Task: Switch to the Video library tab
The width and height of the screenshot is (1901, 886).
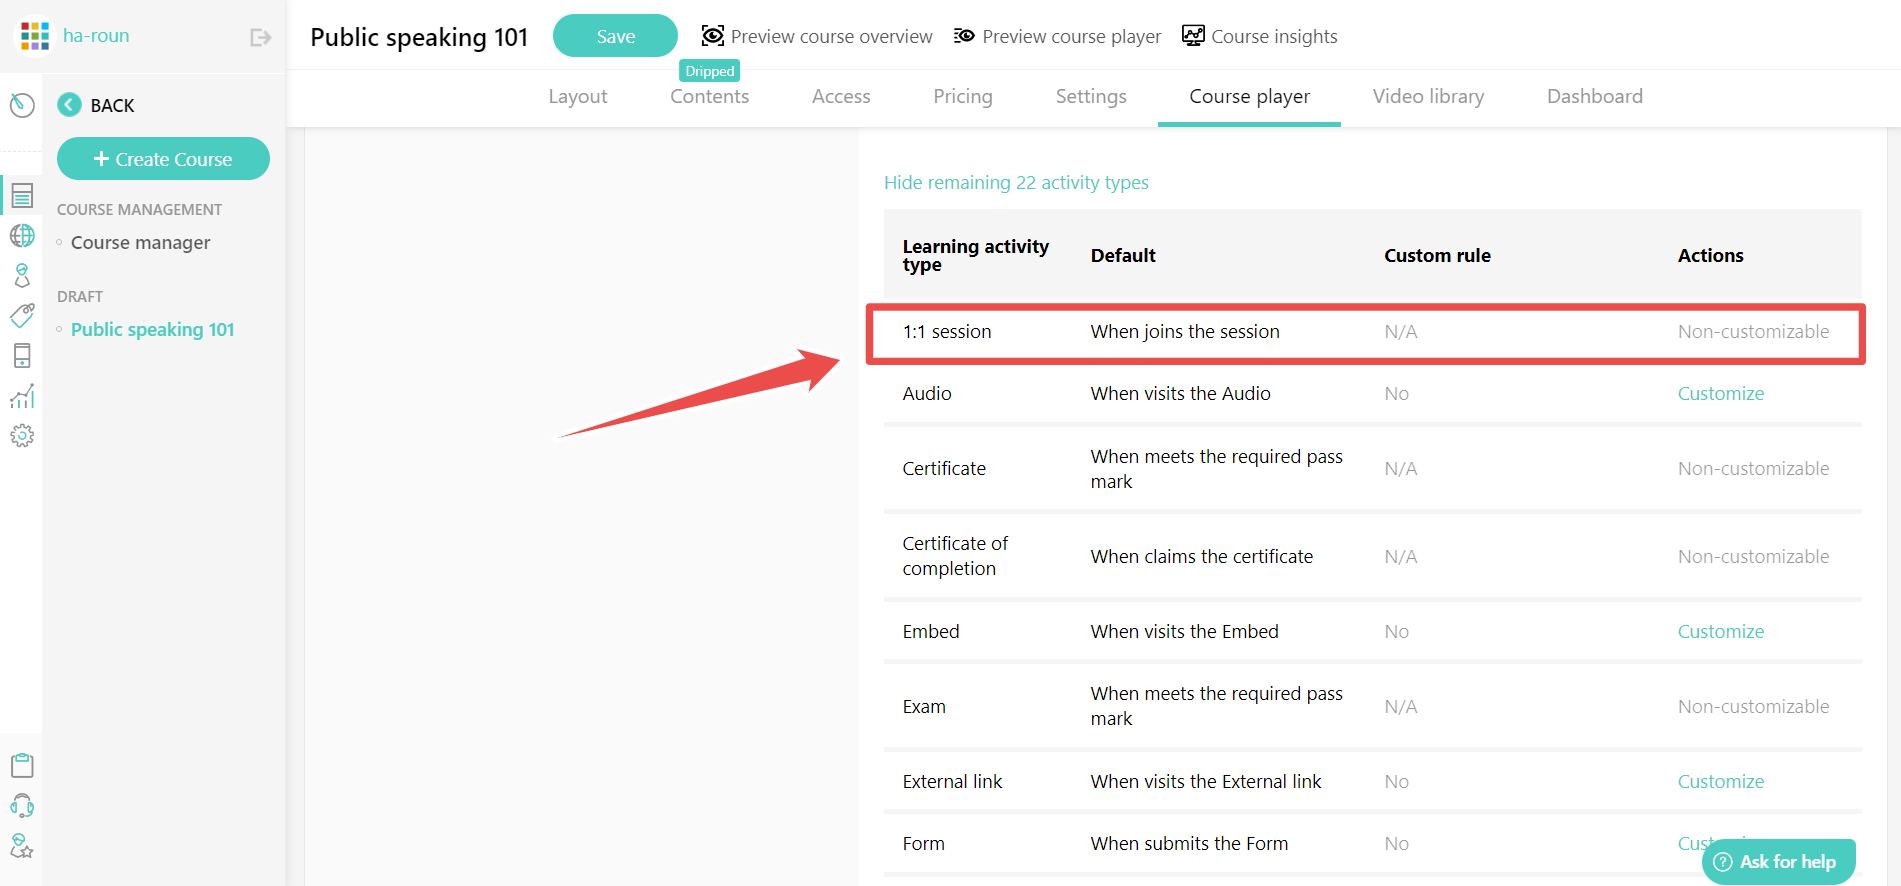Action: pyautogui.click(x=1428, y=96)
